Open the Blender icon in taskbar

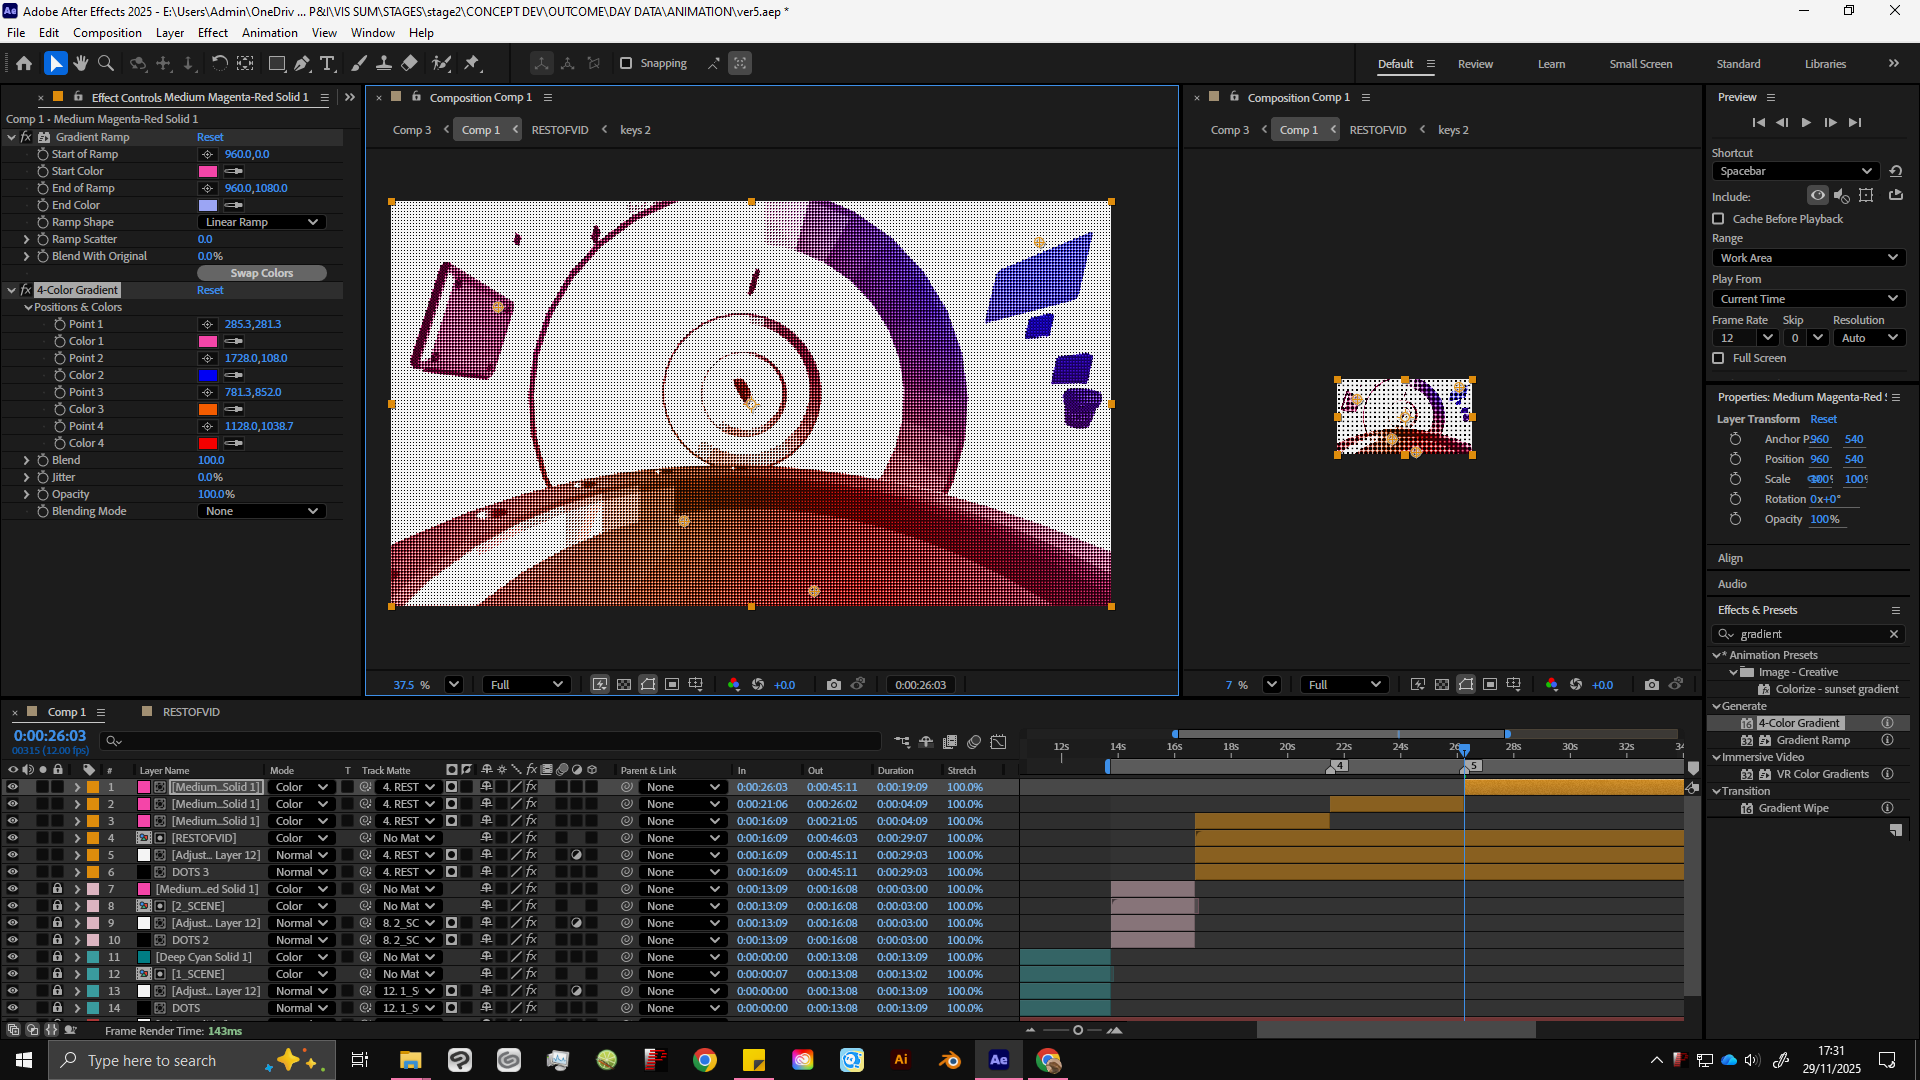pos(950,1060)
